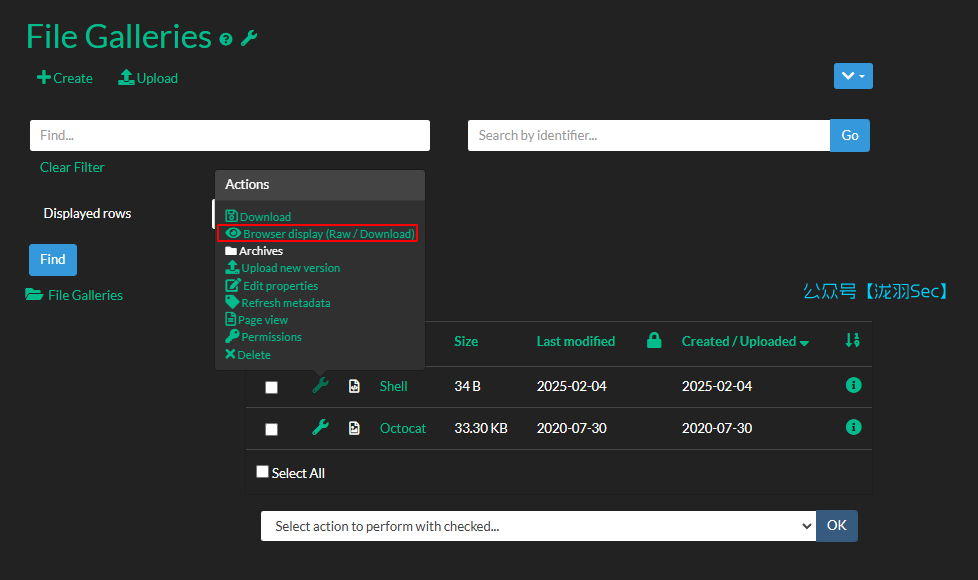
Task: Click the wrench icon in Octocat row
Action: (320, 428)
